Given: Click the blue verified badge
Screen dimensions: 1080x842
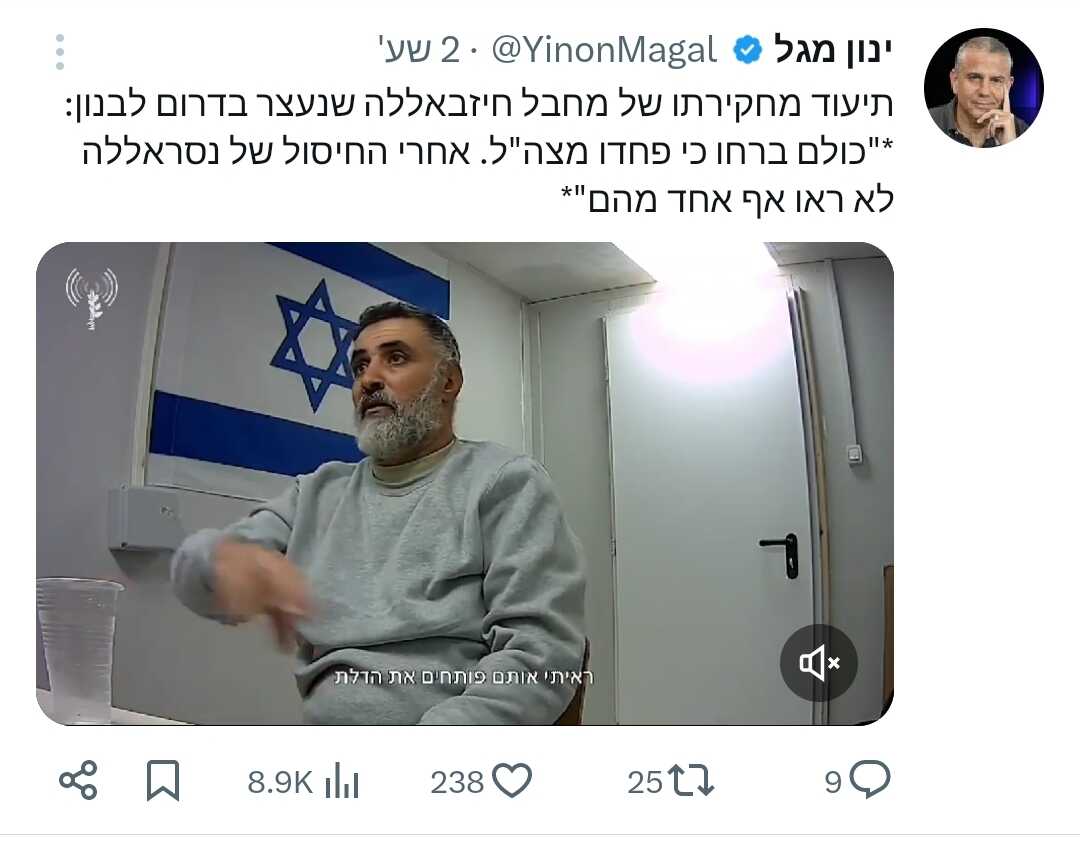Looking at the screenshot, I should (x=747, y=50).
